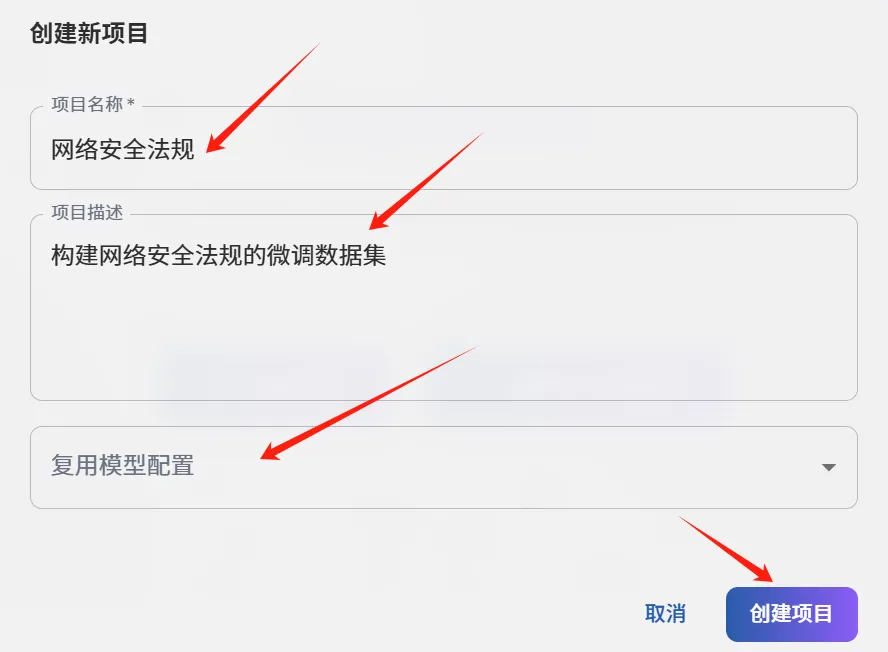Click the 项目描述 field label
This screenshot has width=888, height=652.
[x=87, y=212]
